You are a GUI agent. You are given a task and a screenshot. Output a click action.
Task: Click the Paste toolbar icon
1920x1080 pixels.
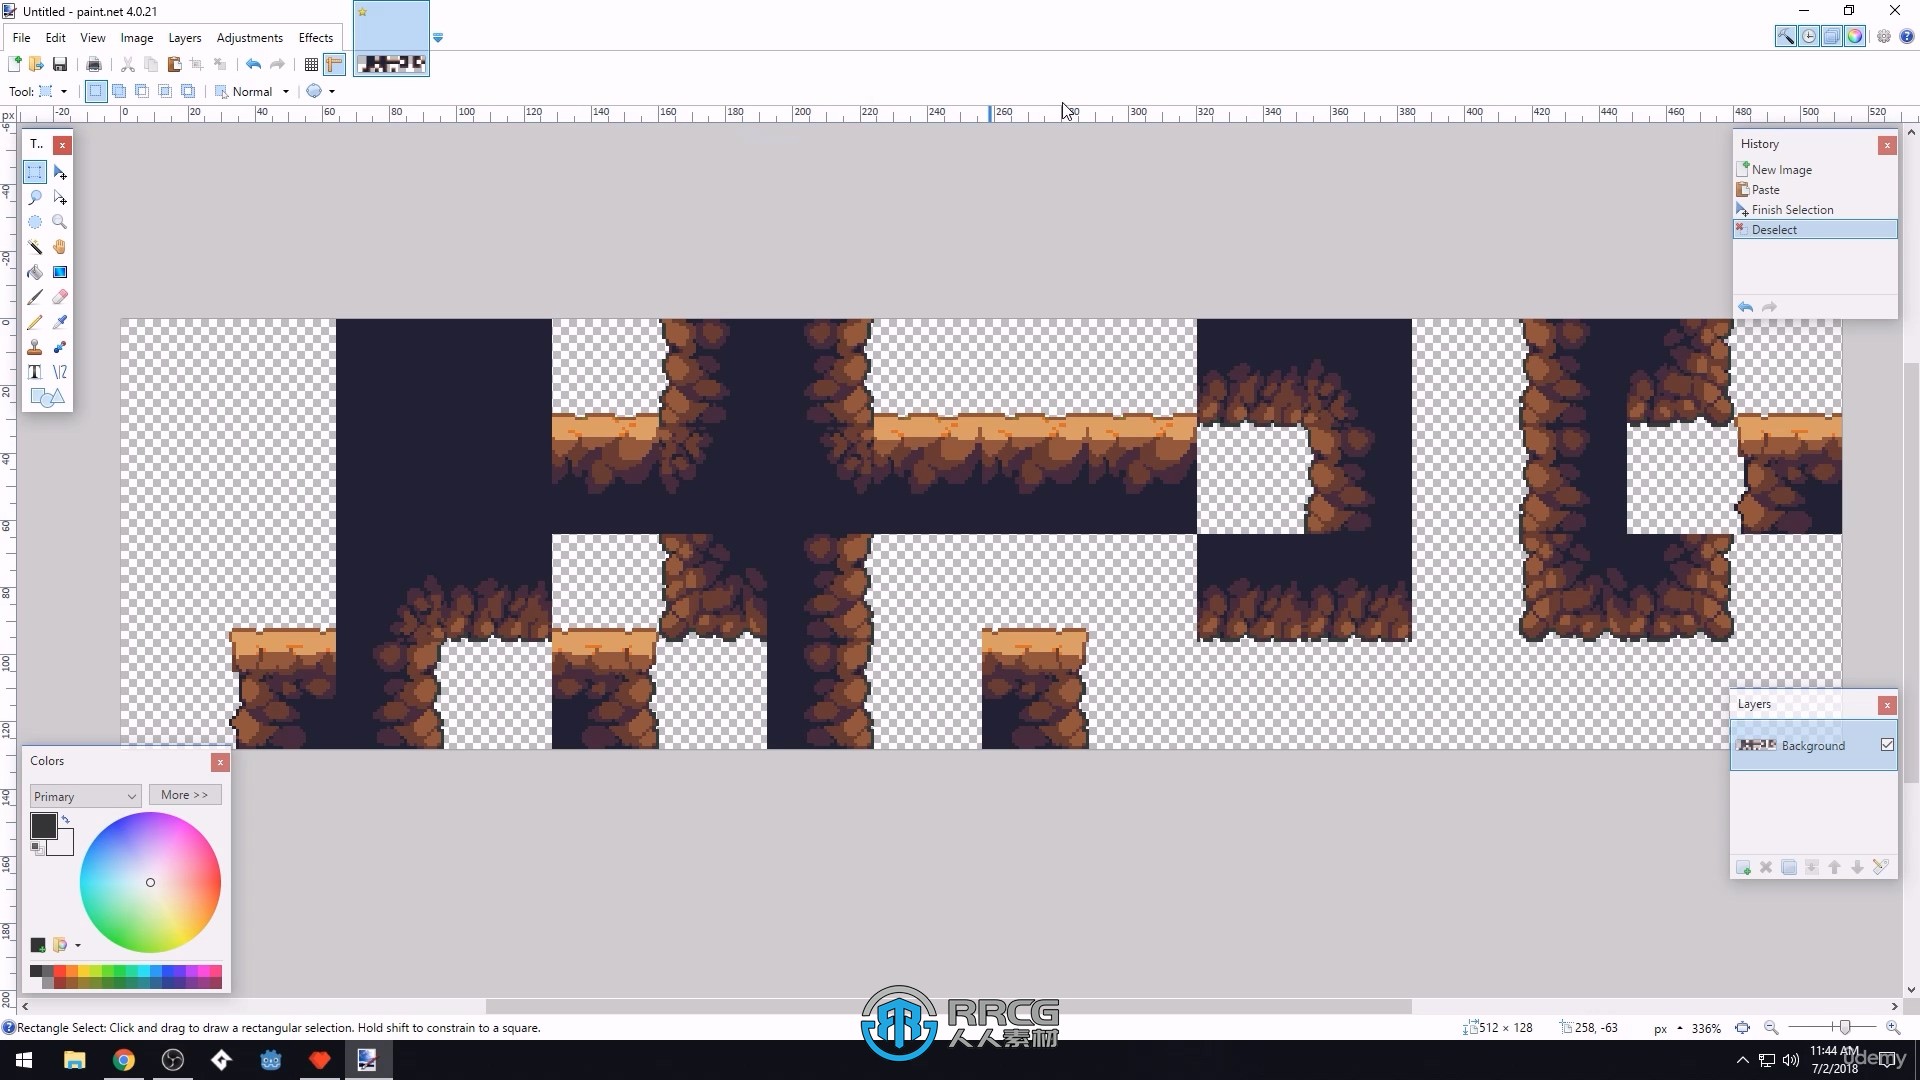point(174,64)
